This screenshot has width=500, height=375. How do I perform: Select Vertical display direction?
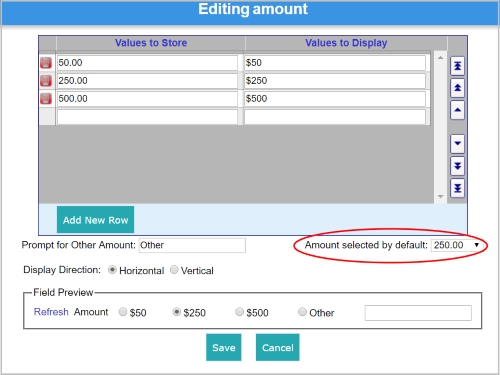[174, 270]
